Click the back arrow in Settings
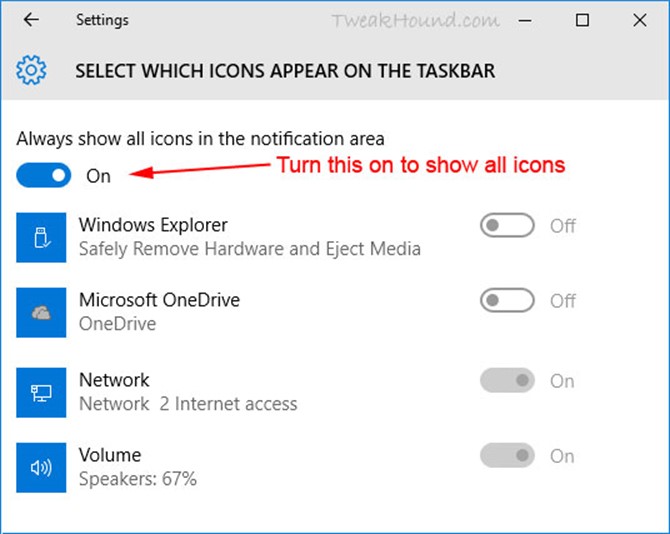670x534 pixels. (31, 20)
